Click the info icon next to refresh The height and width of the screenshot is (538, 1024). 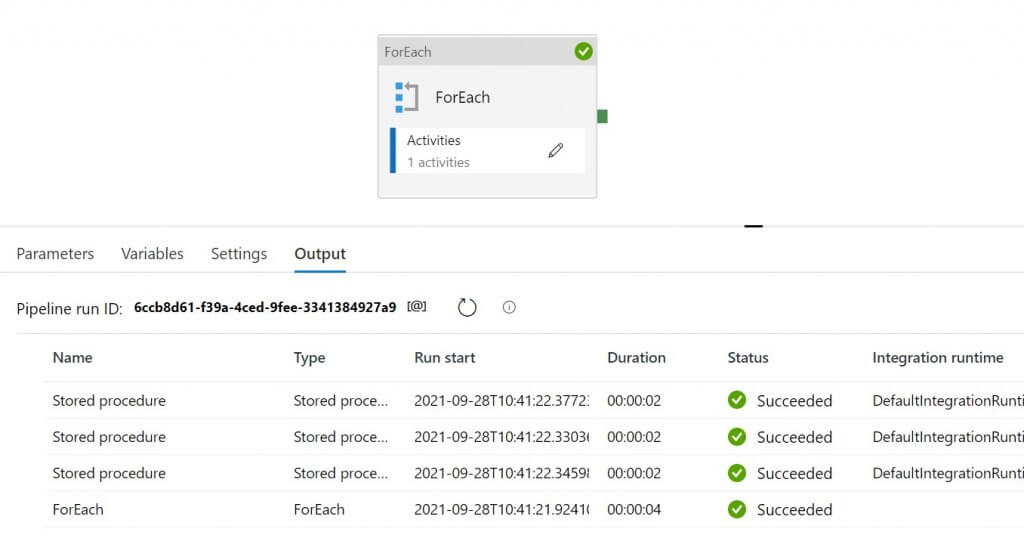coord(509,307)
